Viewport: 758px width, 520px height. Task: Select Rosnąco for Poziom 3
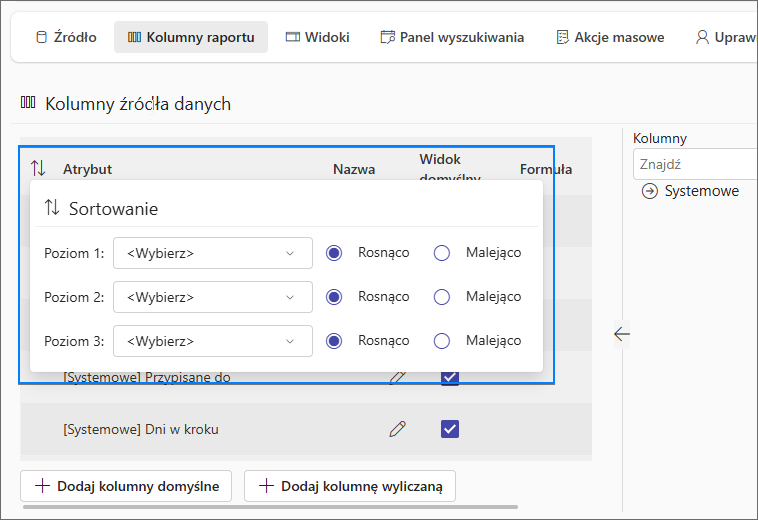tap(334, 341)
